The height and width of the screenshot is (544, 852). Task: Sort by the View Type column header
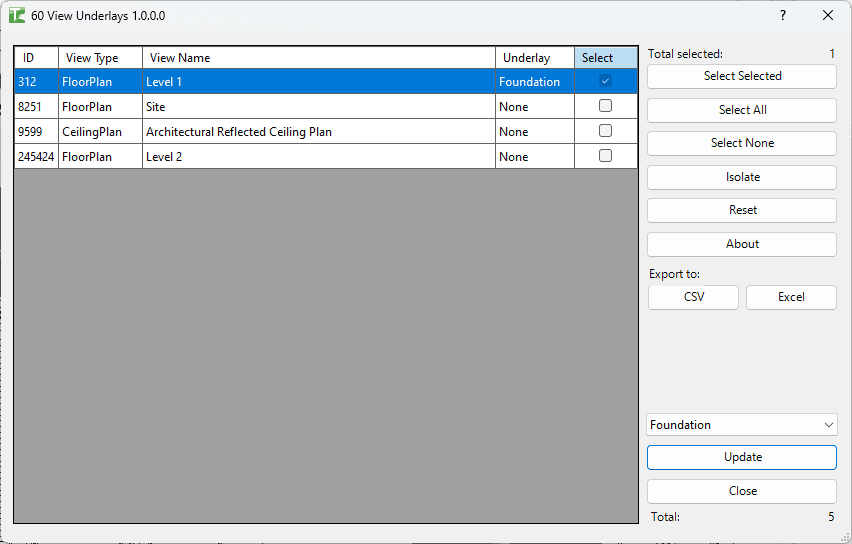101,58
